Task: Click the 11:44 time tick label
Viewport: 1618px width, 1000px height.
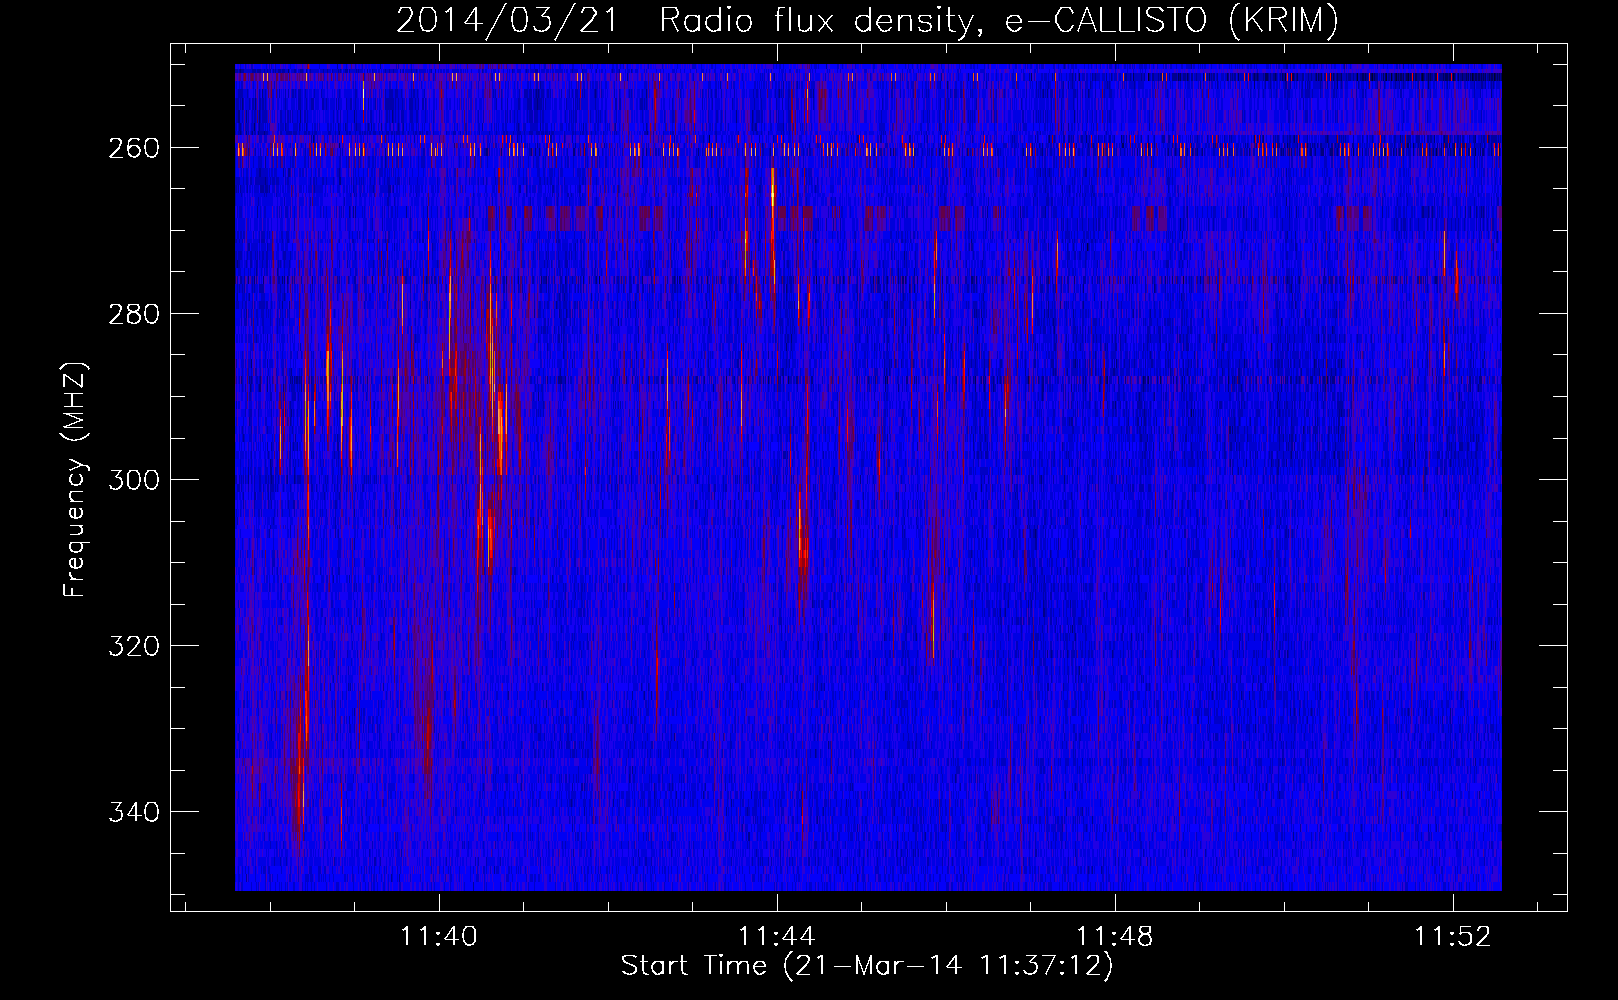Action: pos(777,936)
